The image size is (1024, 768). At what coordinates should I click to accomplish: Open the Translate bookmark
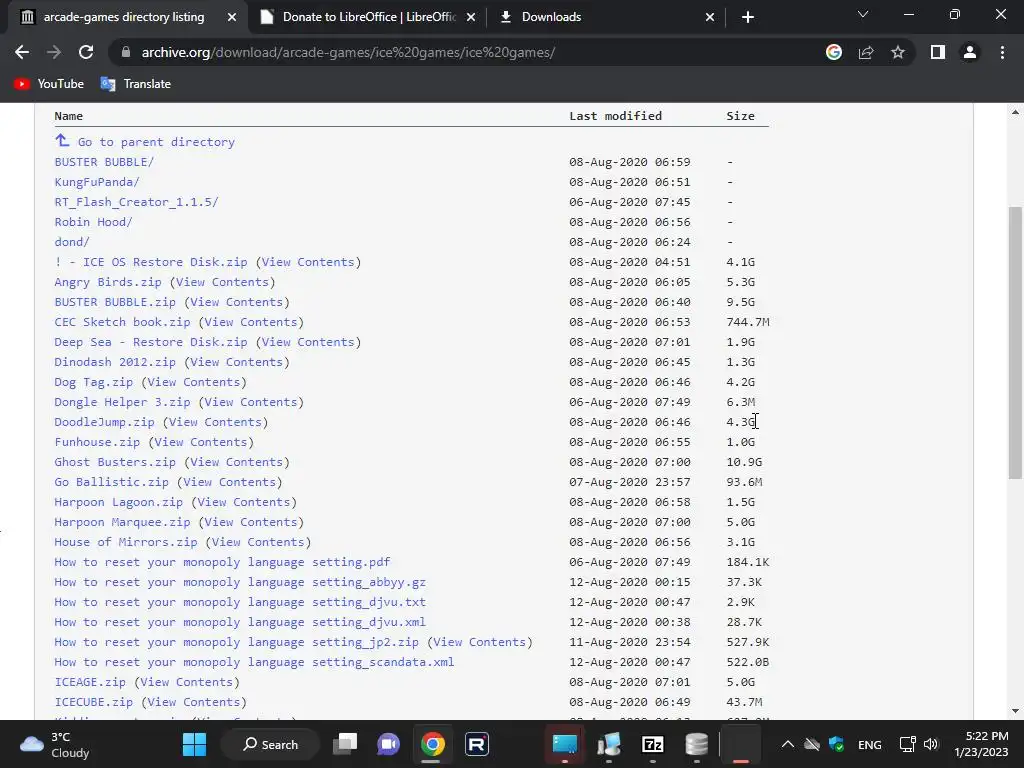pyautogui.click(x=136, y=84)
